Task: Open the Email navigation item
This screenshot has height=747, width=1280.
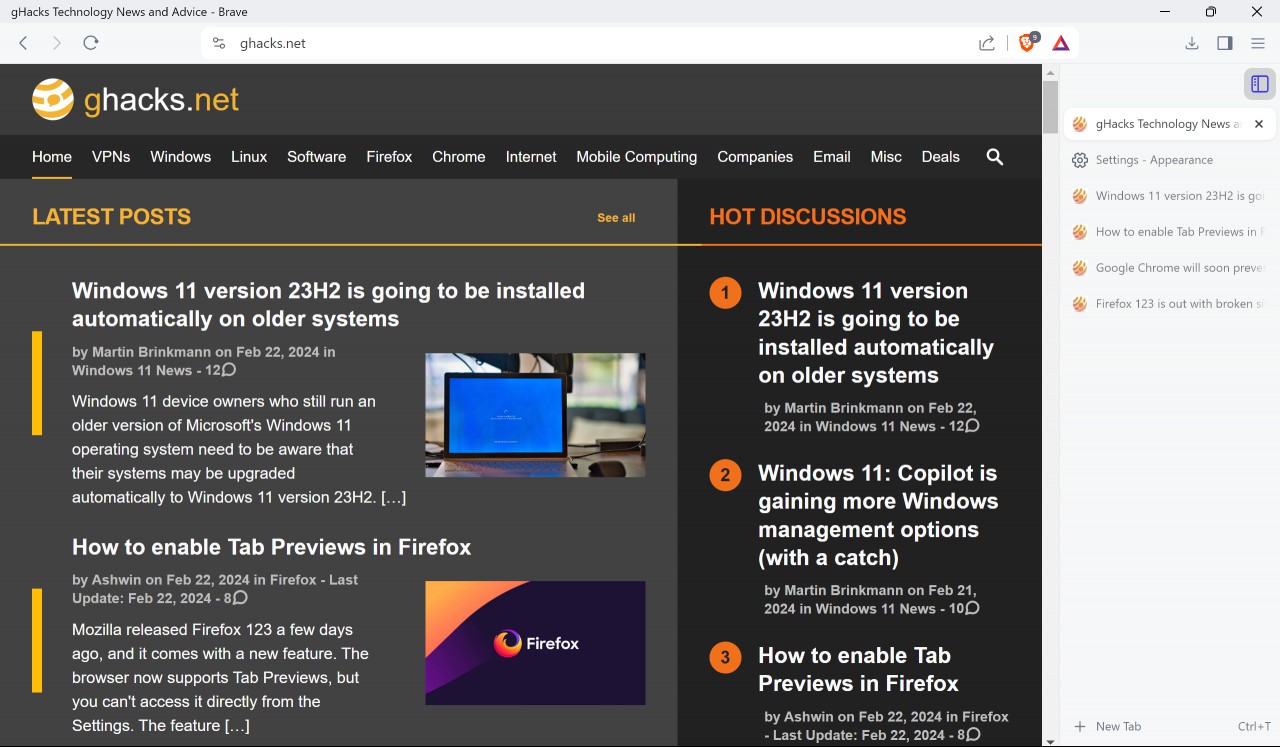Action: [832, 157]
